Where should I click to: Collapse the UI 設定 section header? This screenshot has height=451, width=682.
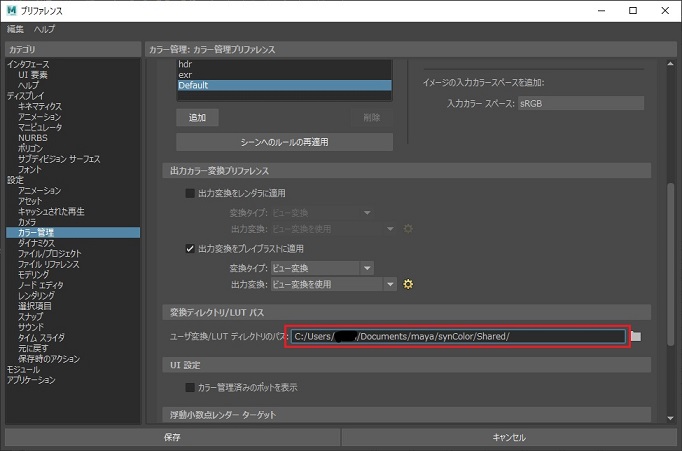pyautogui.click(x=407, y=365)
